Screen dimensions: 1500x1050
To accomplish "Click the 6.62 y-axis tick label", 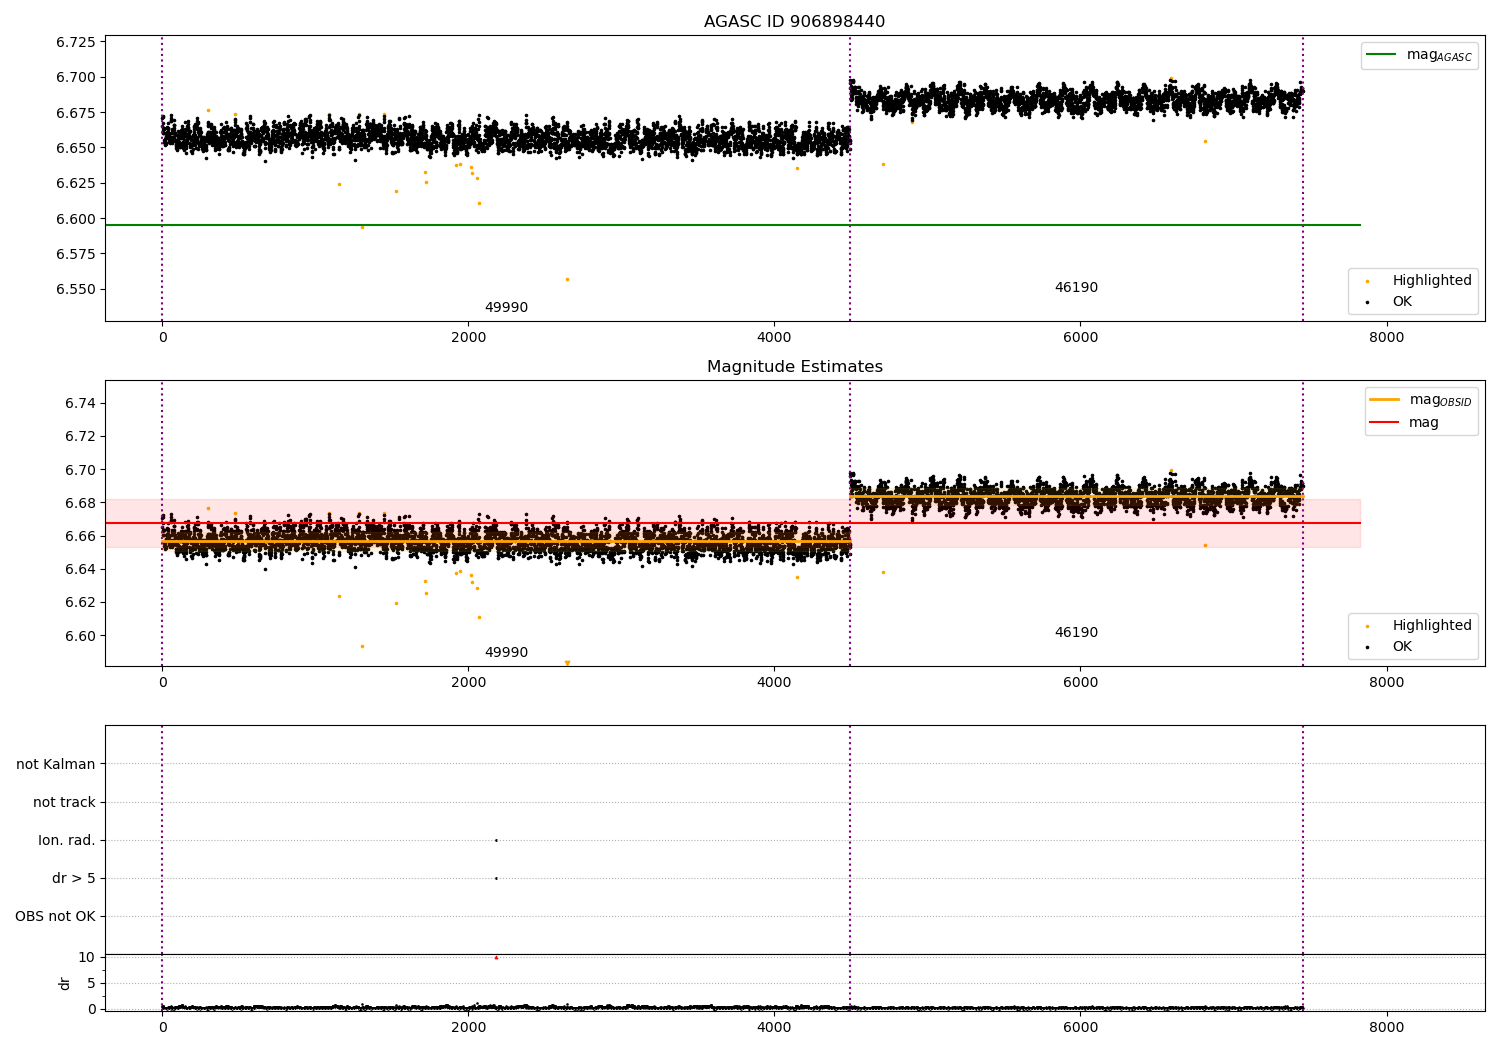I will 80,602.
